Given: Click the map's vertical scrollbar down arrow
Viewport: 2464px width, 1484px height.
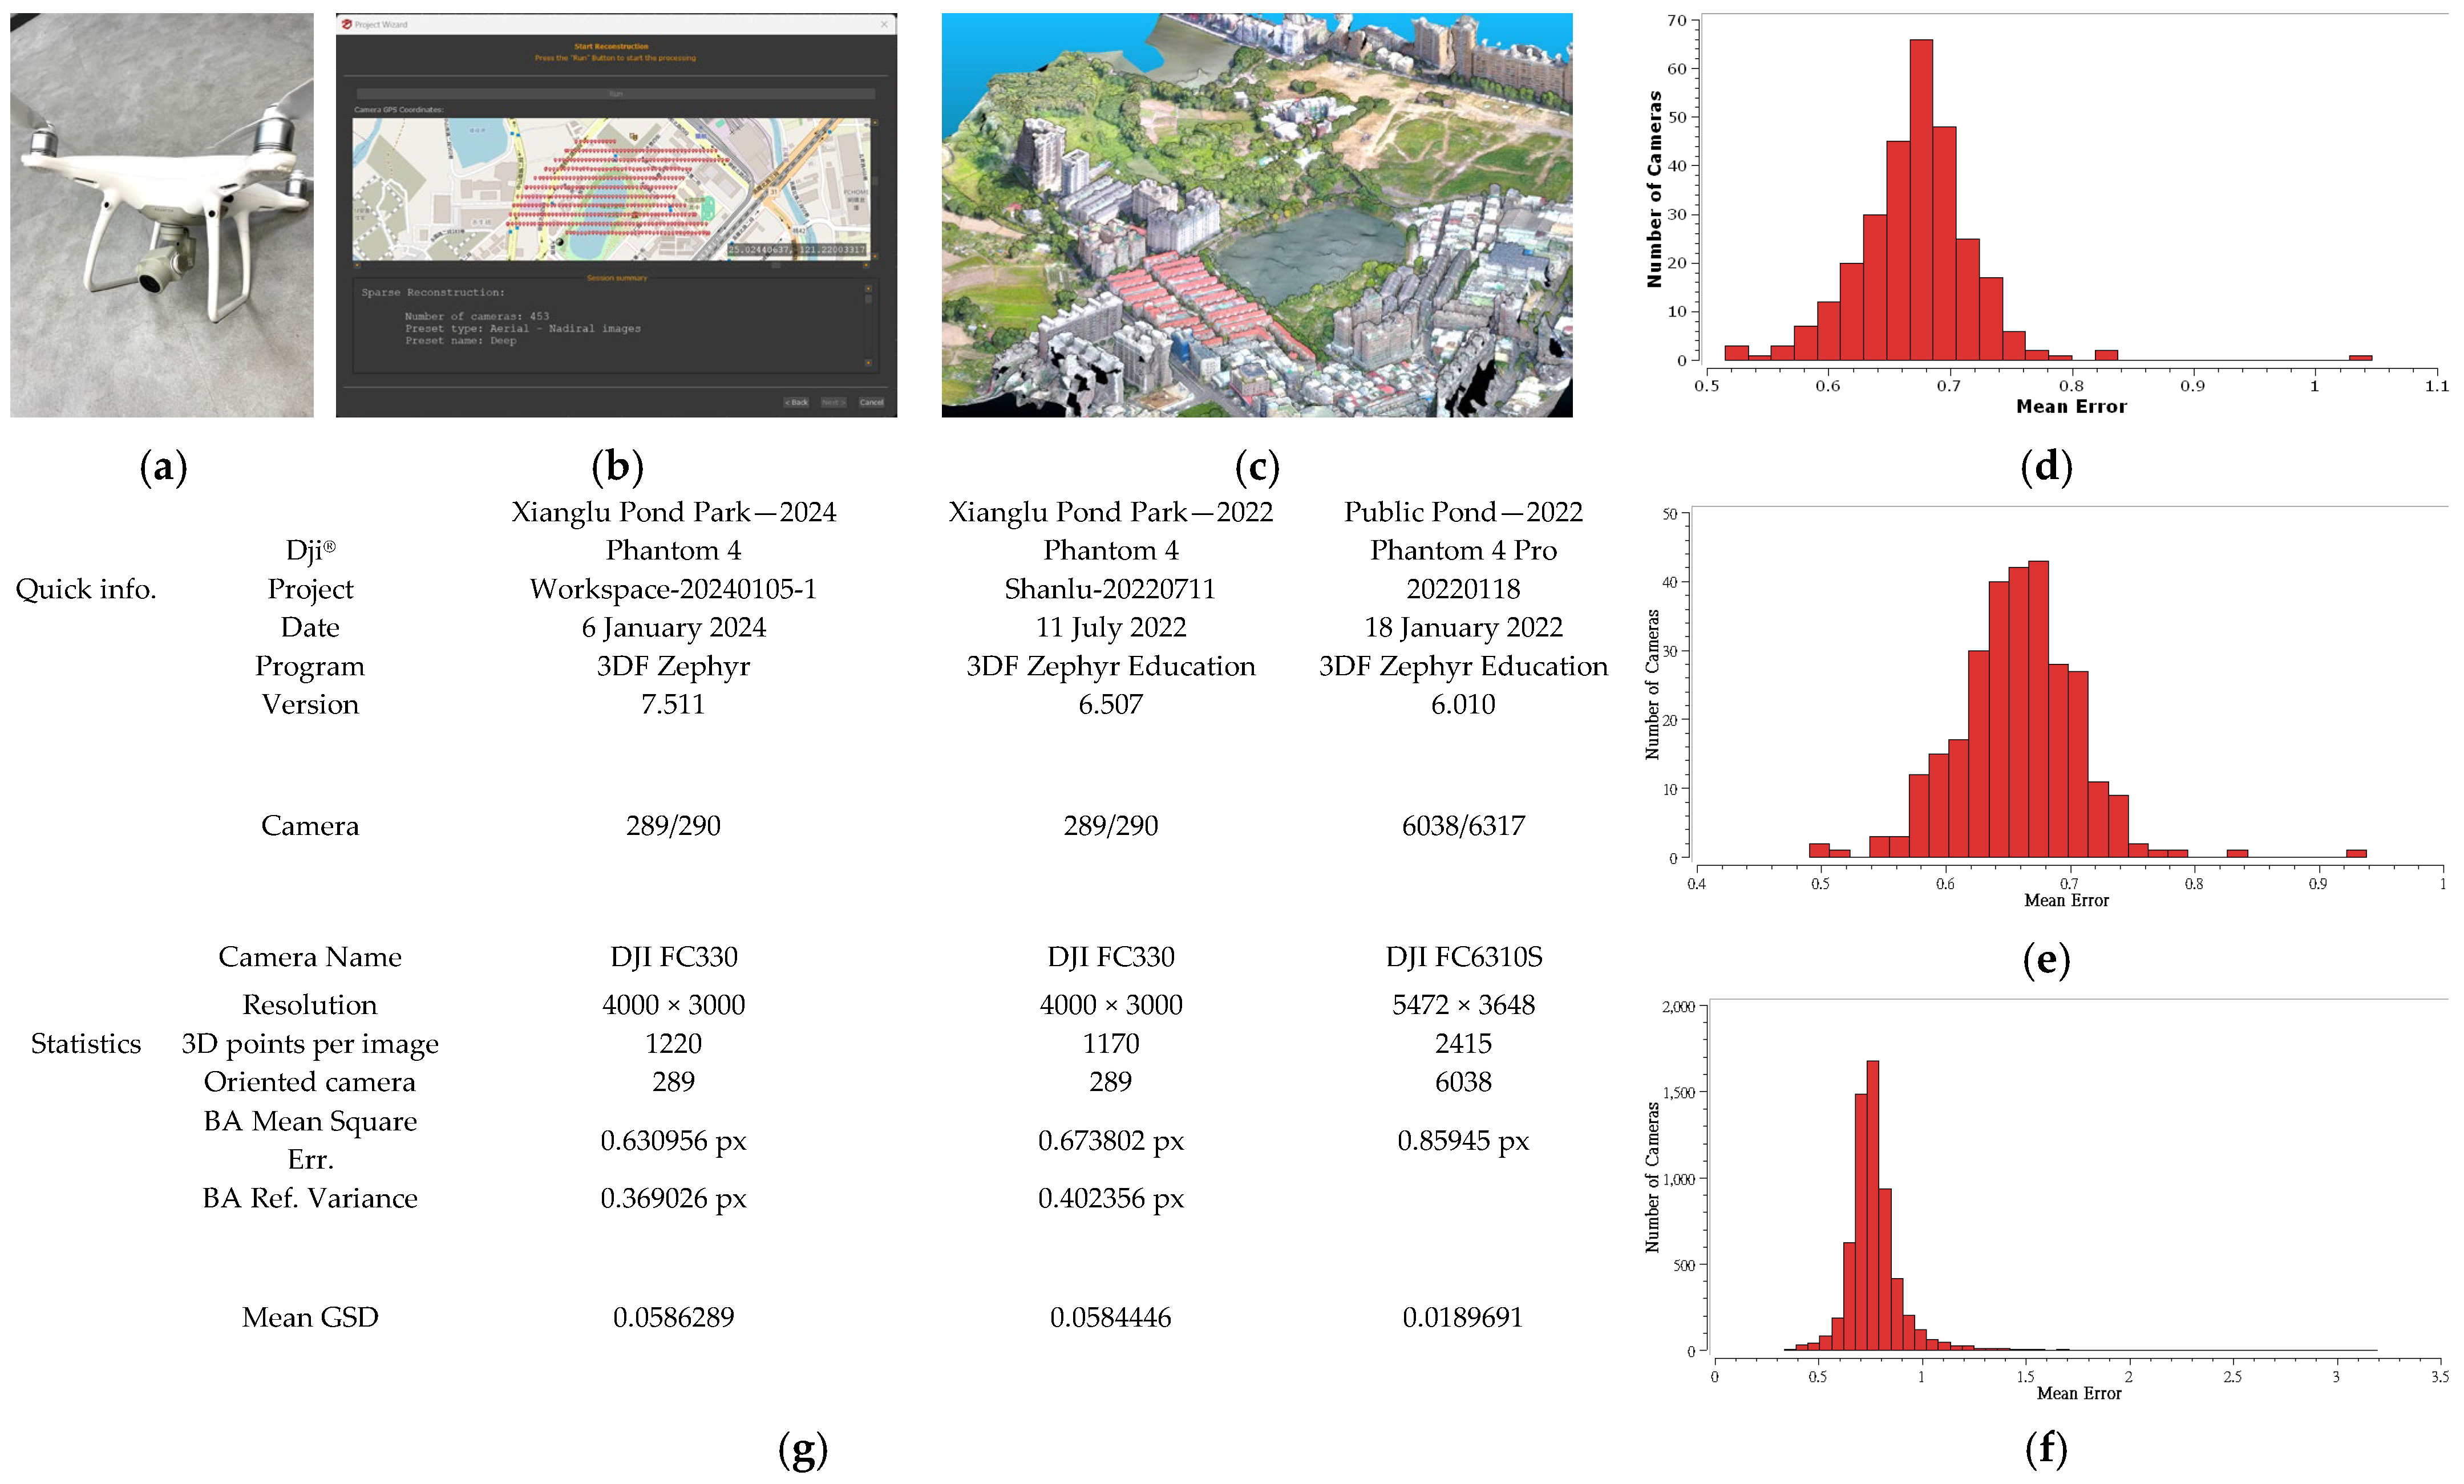Looking at the screenshot, I should point(875,256).
